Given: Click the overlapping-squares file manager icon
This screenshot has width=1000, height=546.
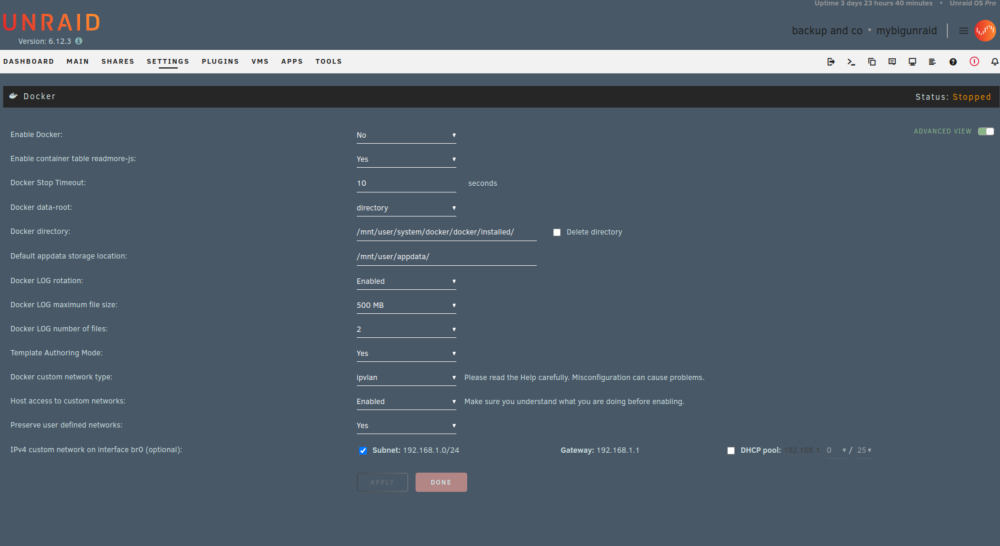Looking at the screenshot, I should [871, 62].
